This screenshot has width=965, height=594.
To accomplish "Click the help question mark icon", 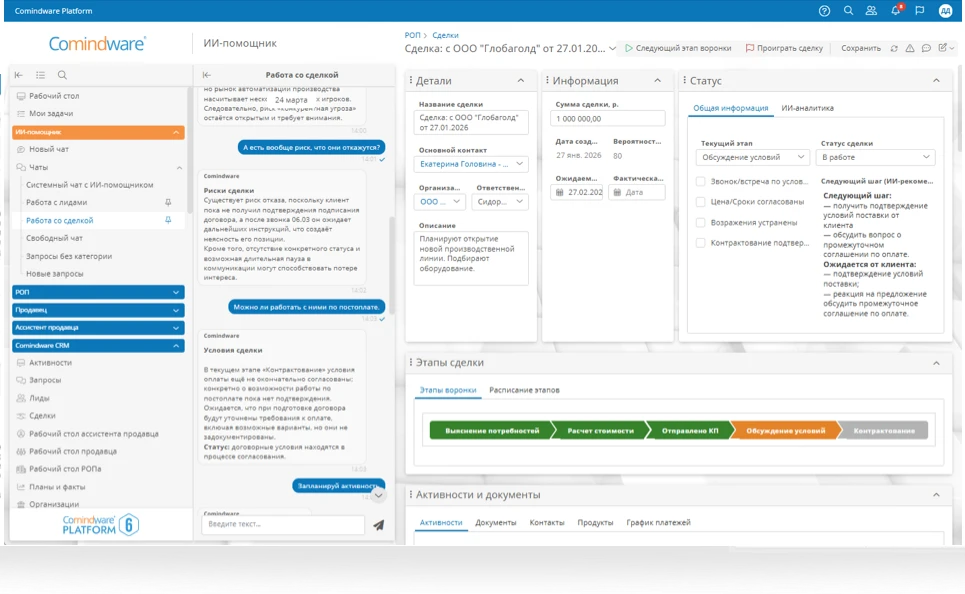I will (824, 11).
